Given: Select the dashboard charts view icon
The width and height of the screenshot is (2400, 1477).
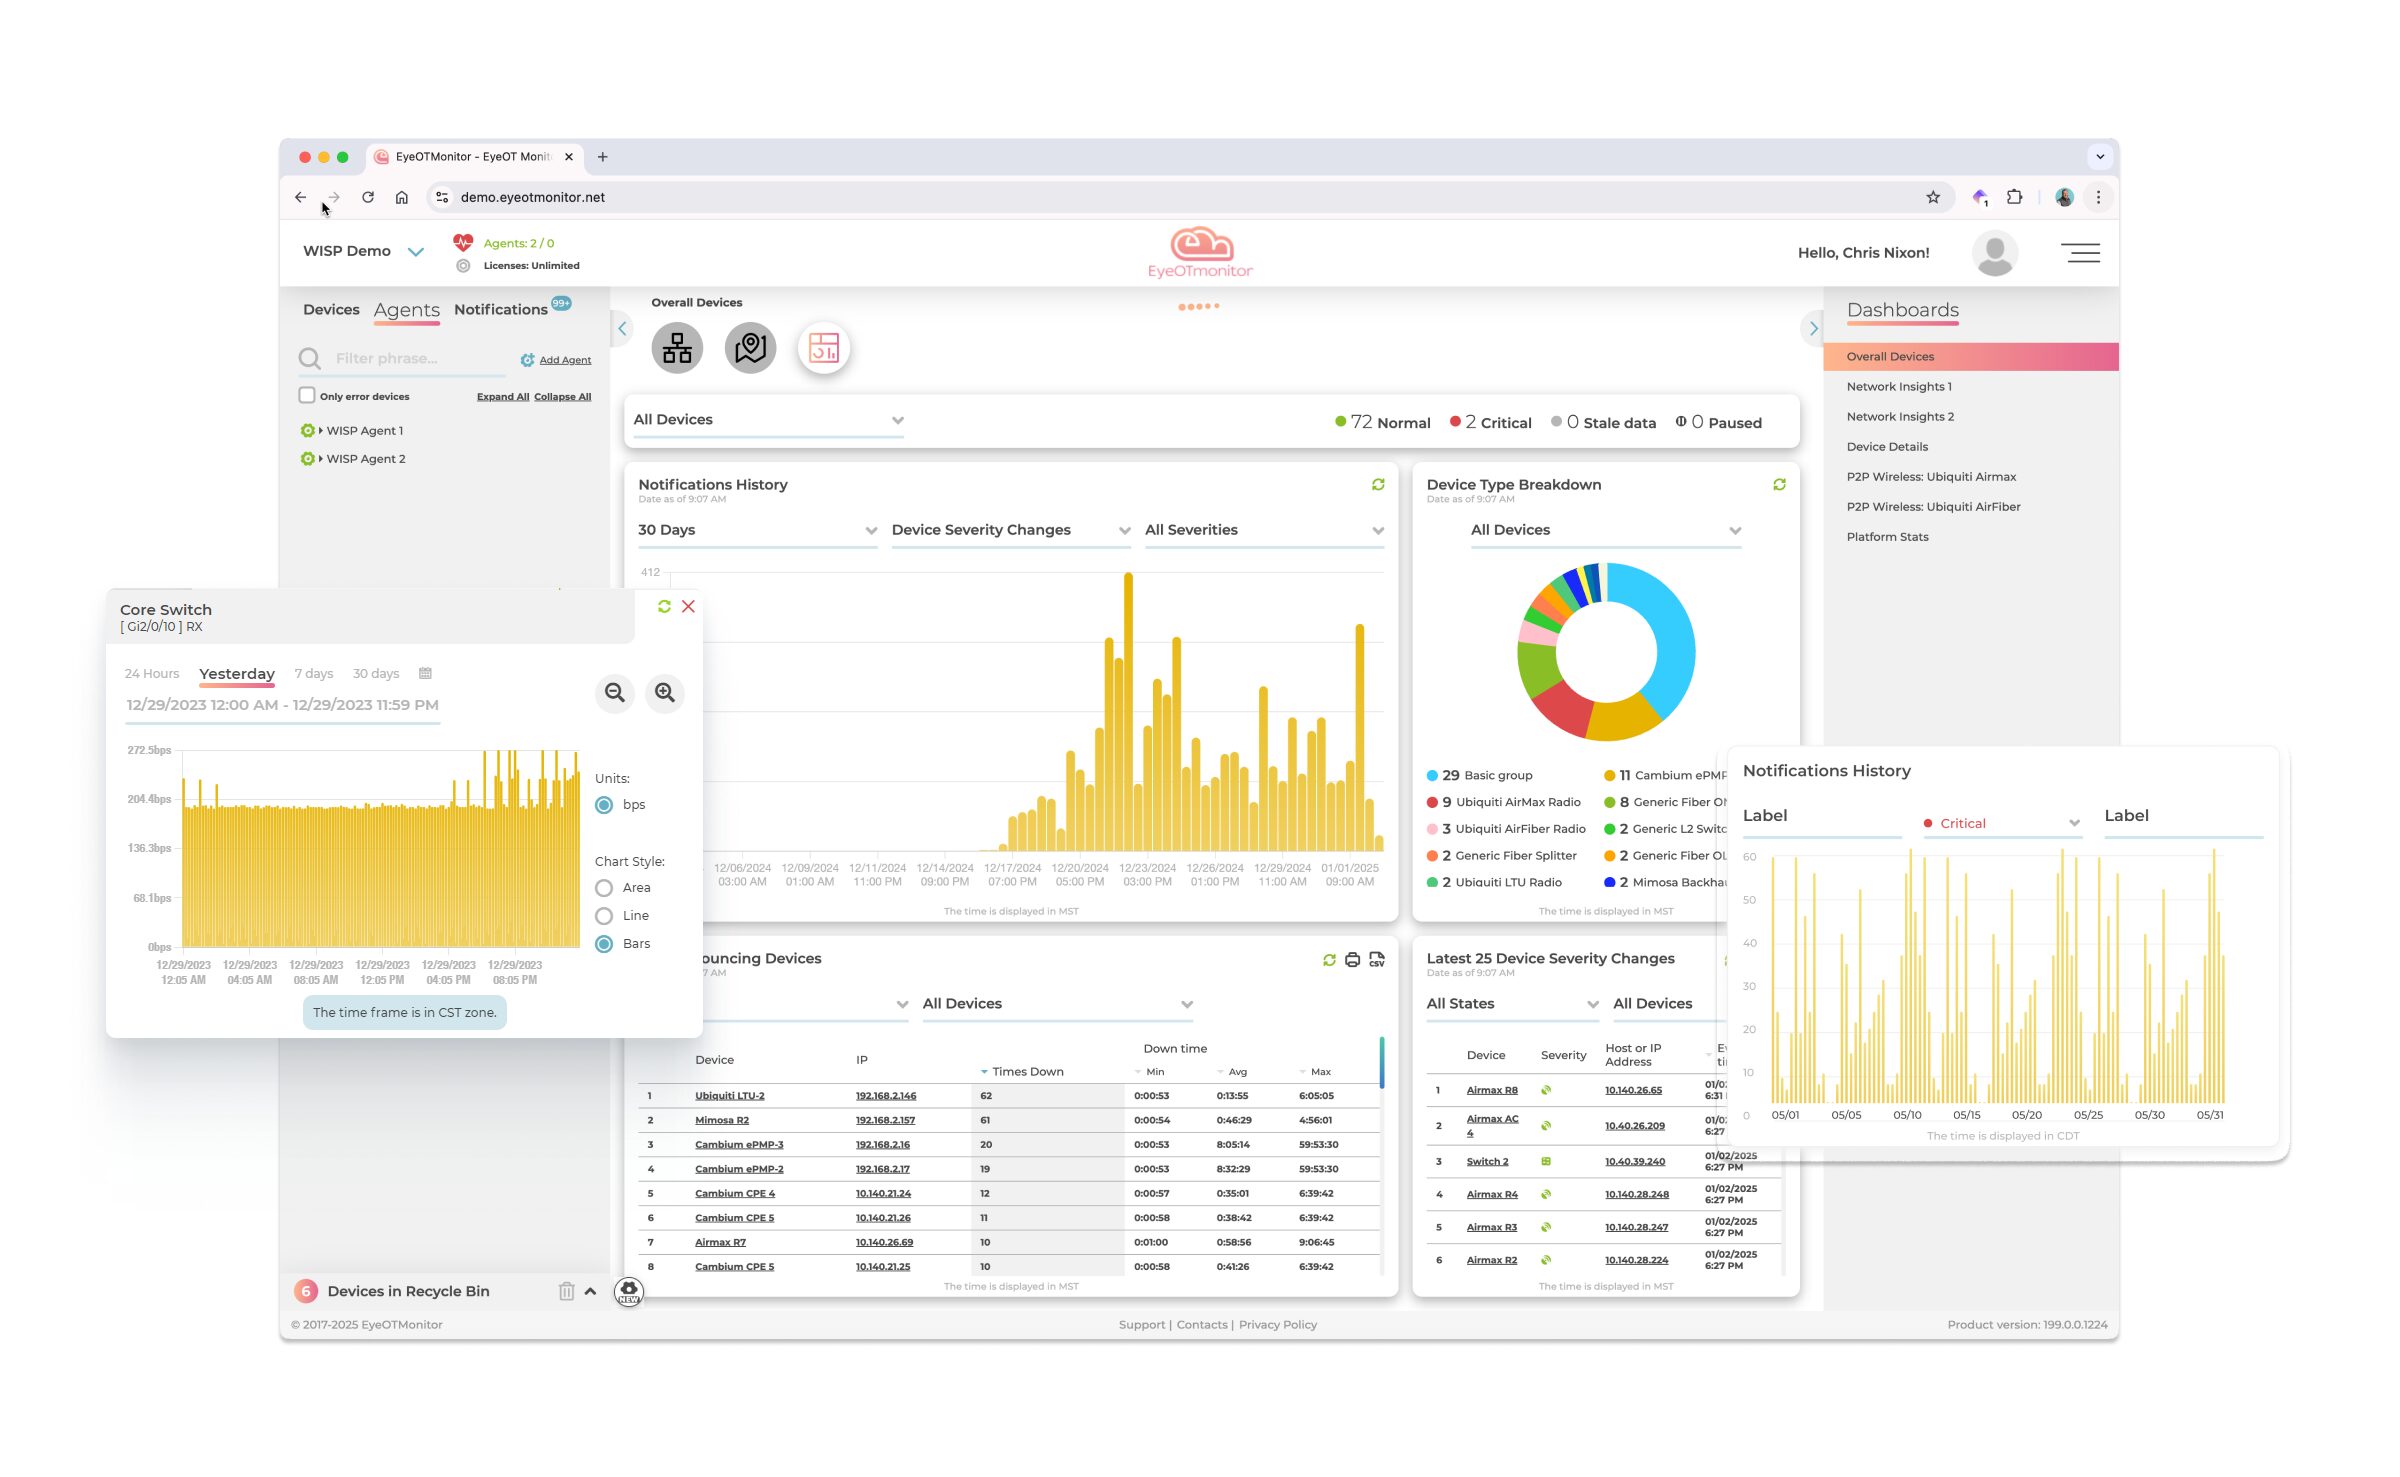Looking at the screenshot, I should tap(824, 348).
